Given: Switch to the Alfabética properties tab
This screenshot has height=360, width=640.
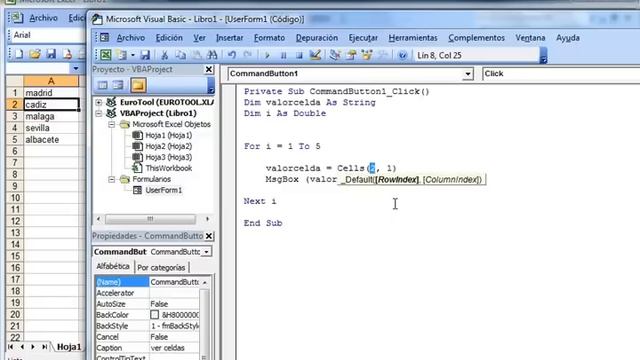Looking at the screenshot, I should pos(113,267).
